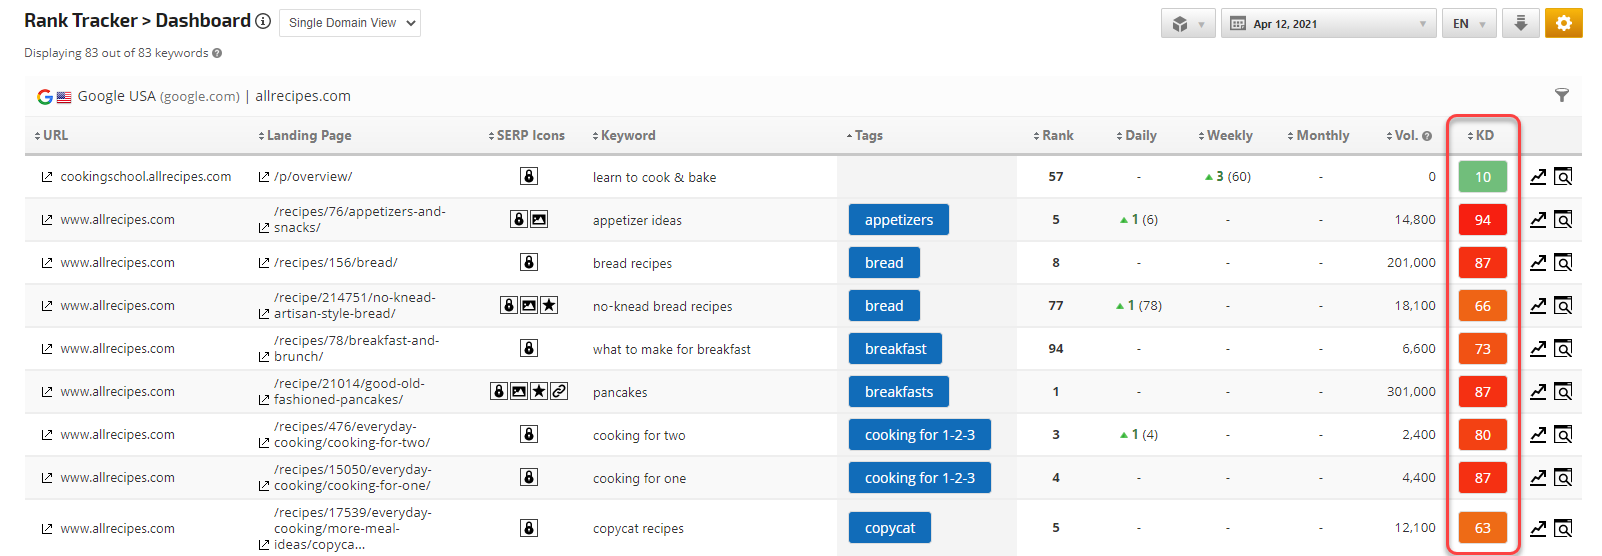
Task: Expand the cube icon dropdown
Action: pos(1187,24)
